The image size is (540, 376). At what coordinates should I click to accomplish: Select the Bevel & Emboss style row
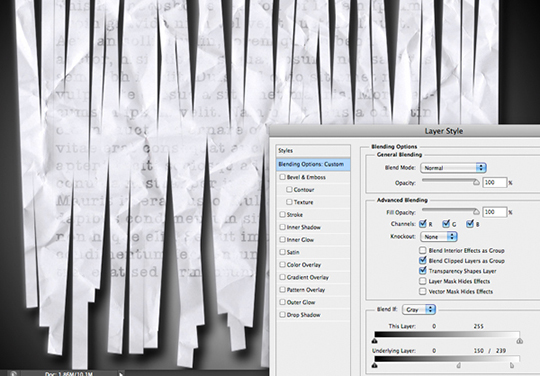pyautogui.click(x=313, y=177)
